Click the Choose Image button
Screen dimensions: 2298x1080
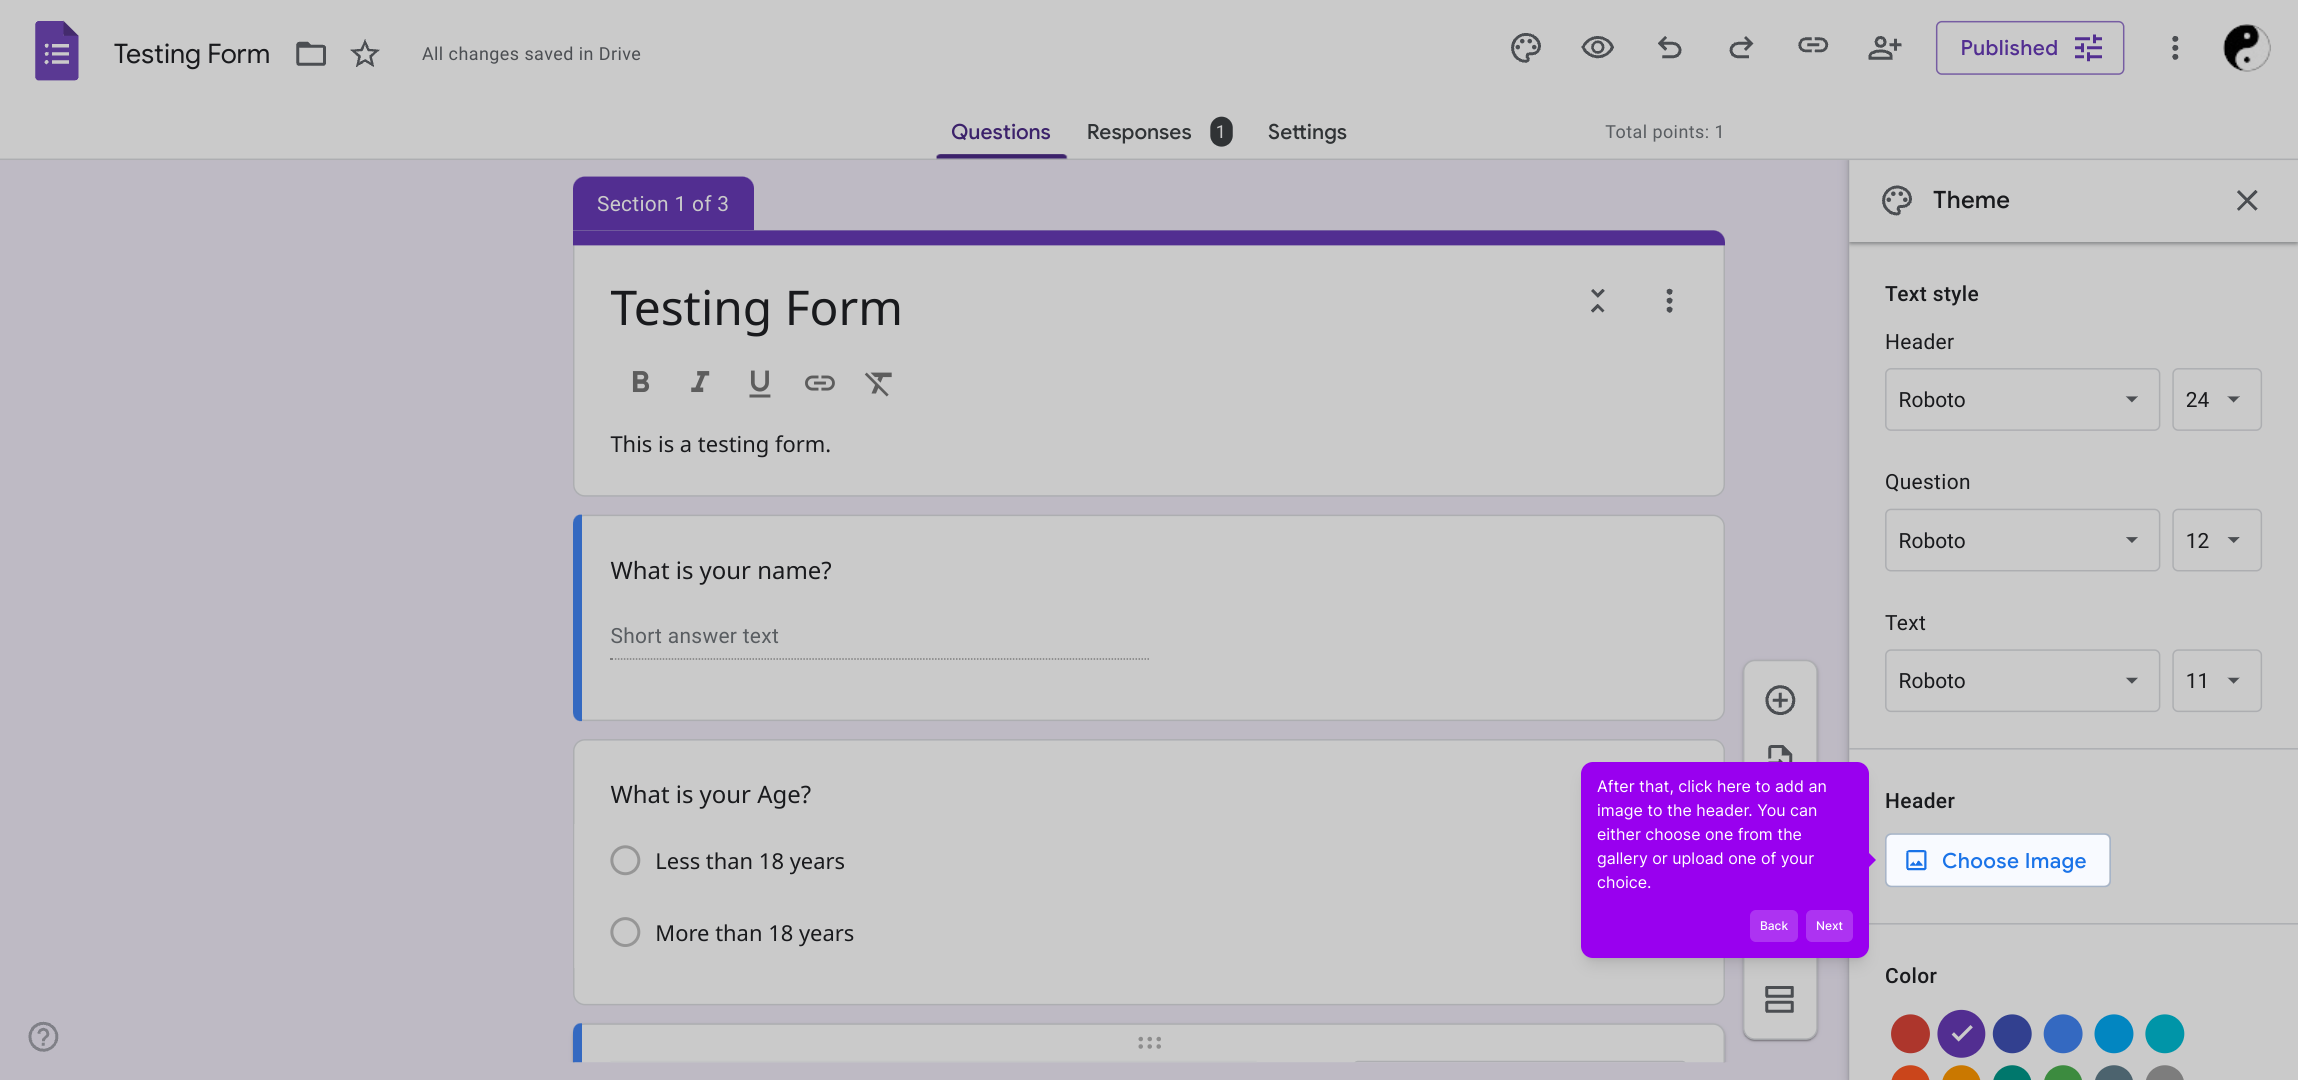pyautogui.click(x=1997, y=861)
